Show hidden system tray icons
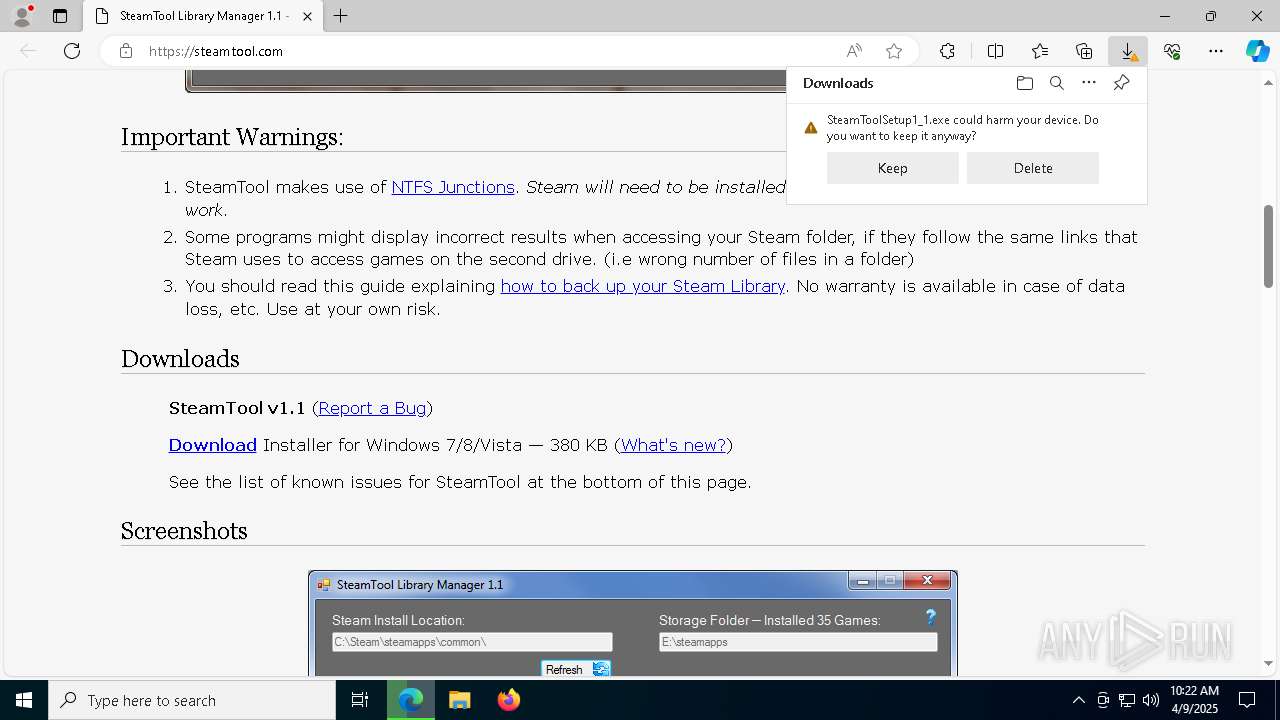 coord(1078,700)
